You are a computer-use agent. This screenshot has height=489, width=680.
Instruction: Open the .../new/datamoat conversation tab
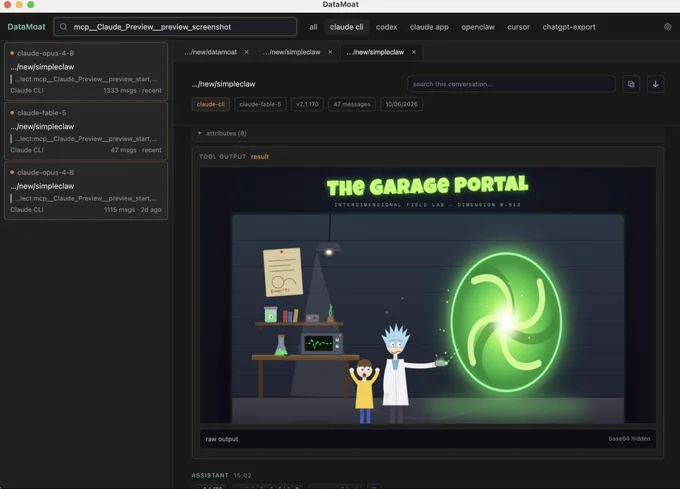[x=211, y=52]
